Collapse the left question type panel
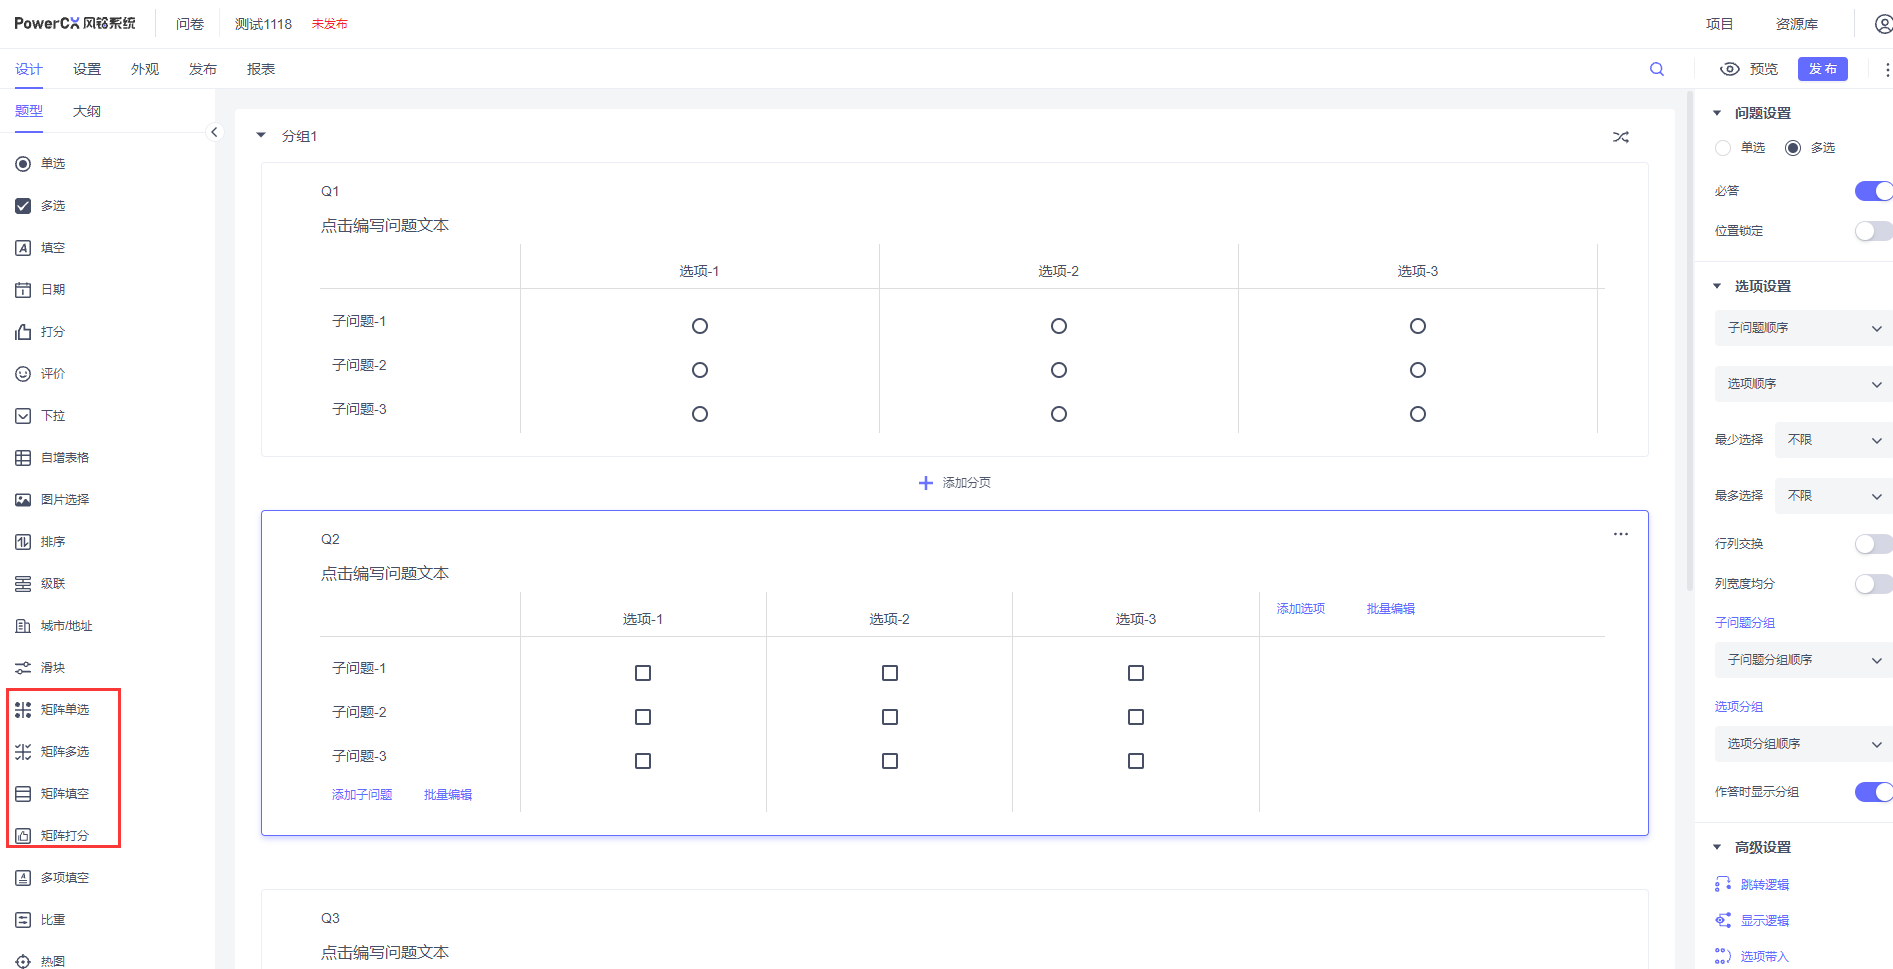The width and height of the screenshot is (1893, 969). tap(214, 132)
